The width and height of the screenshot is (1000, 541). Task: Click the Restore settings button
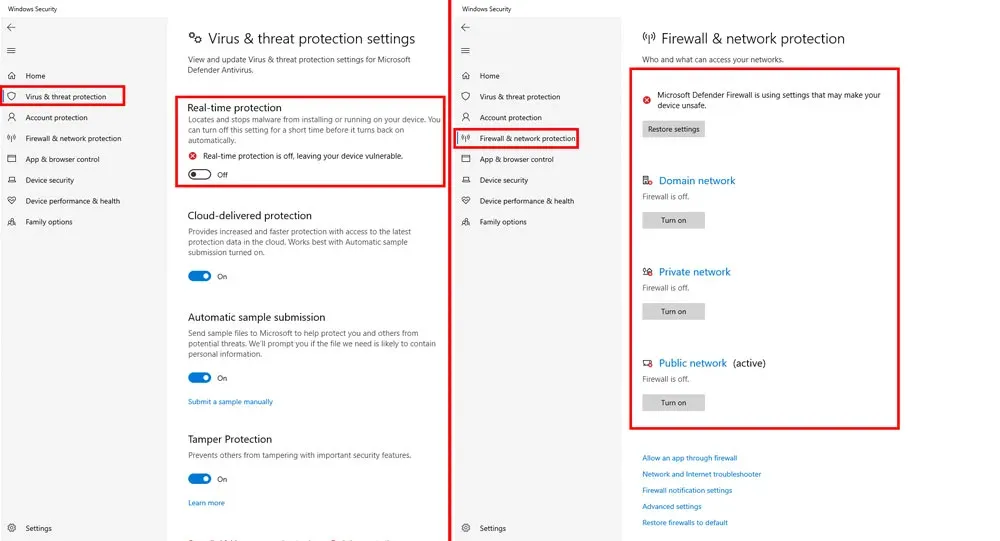coord(673,129)
